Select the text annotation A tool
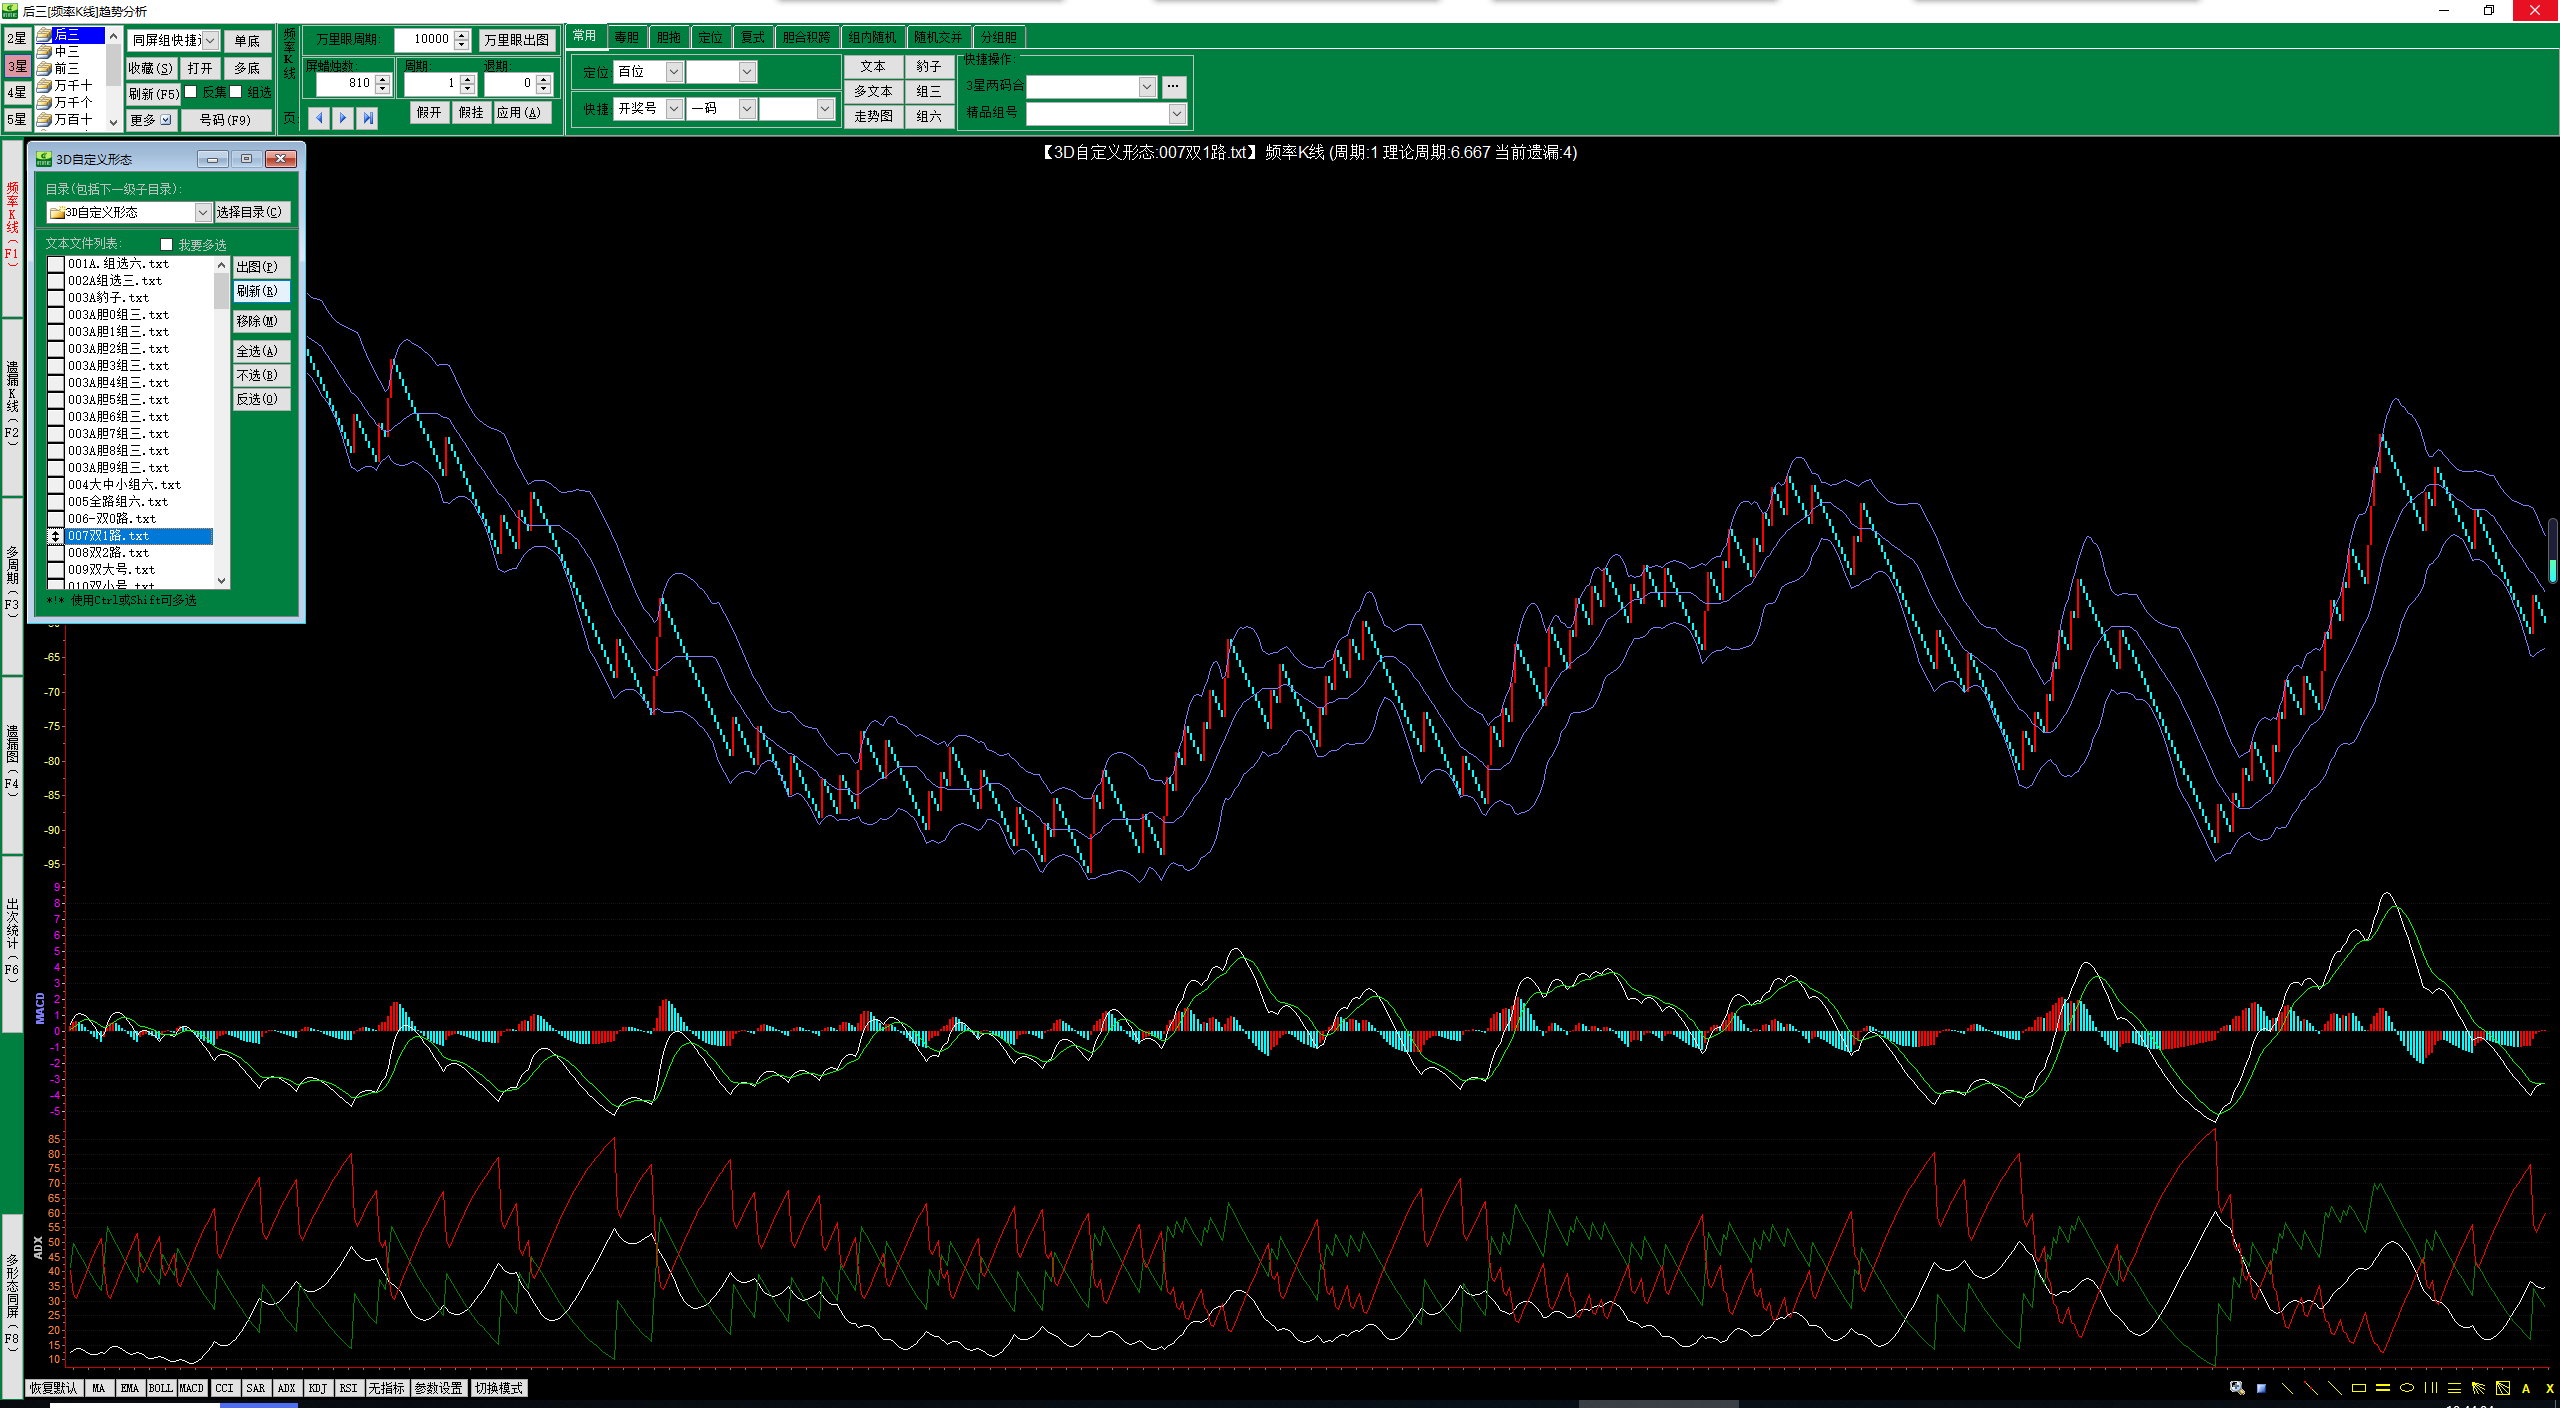The height and width of the screenshot is (1408, 2560). coord(2526,1388)
